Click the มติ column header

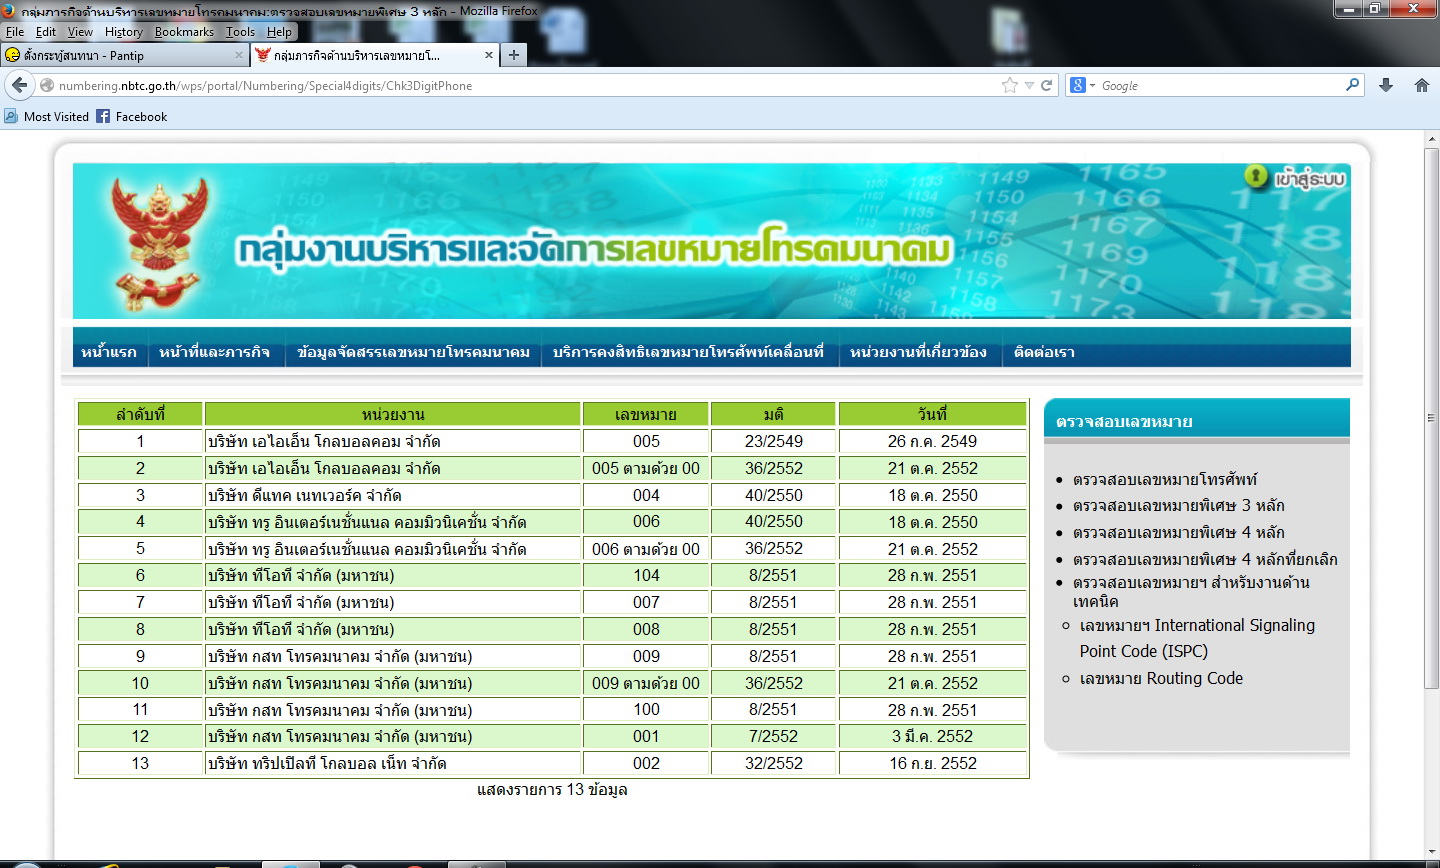(x=773, y=414)
